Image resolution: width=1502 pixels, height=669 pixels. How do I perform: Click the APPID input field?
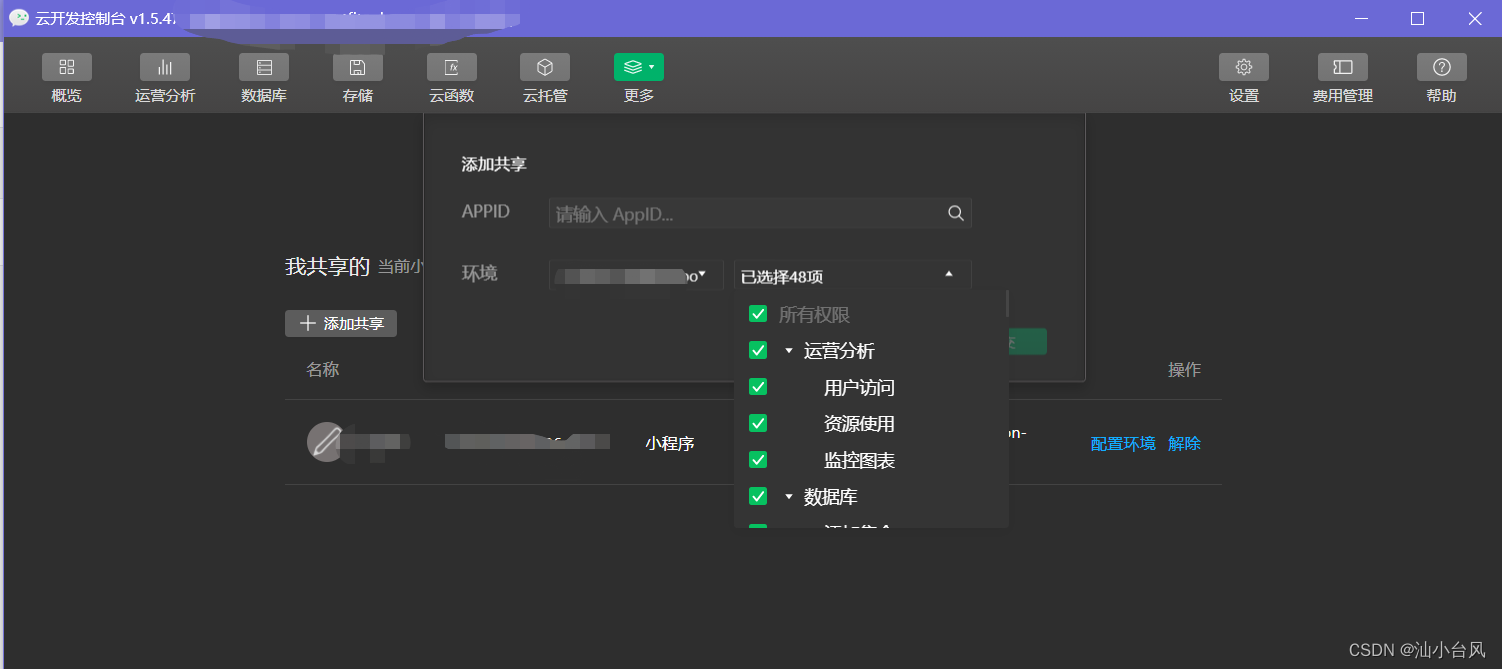[x=760, y=213]
